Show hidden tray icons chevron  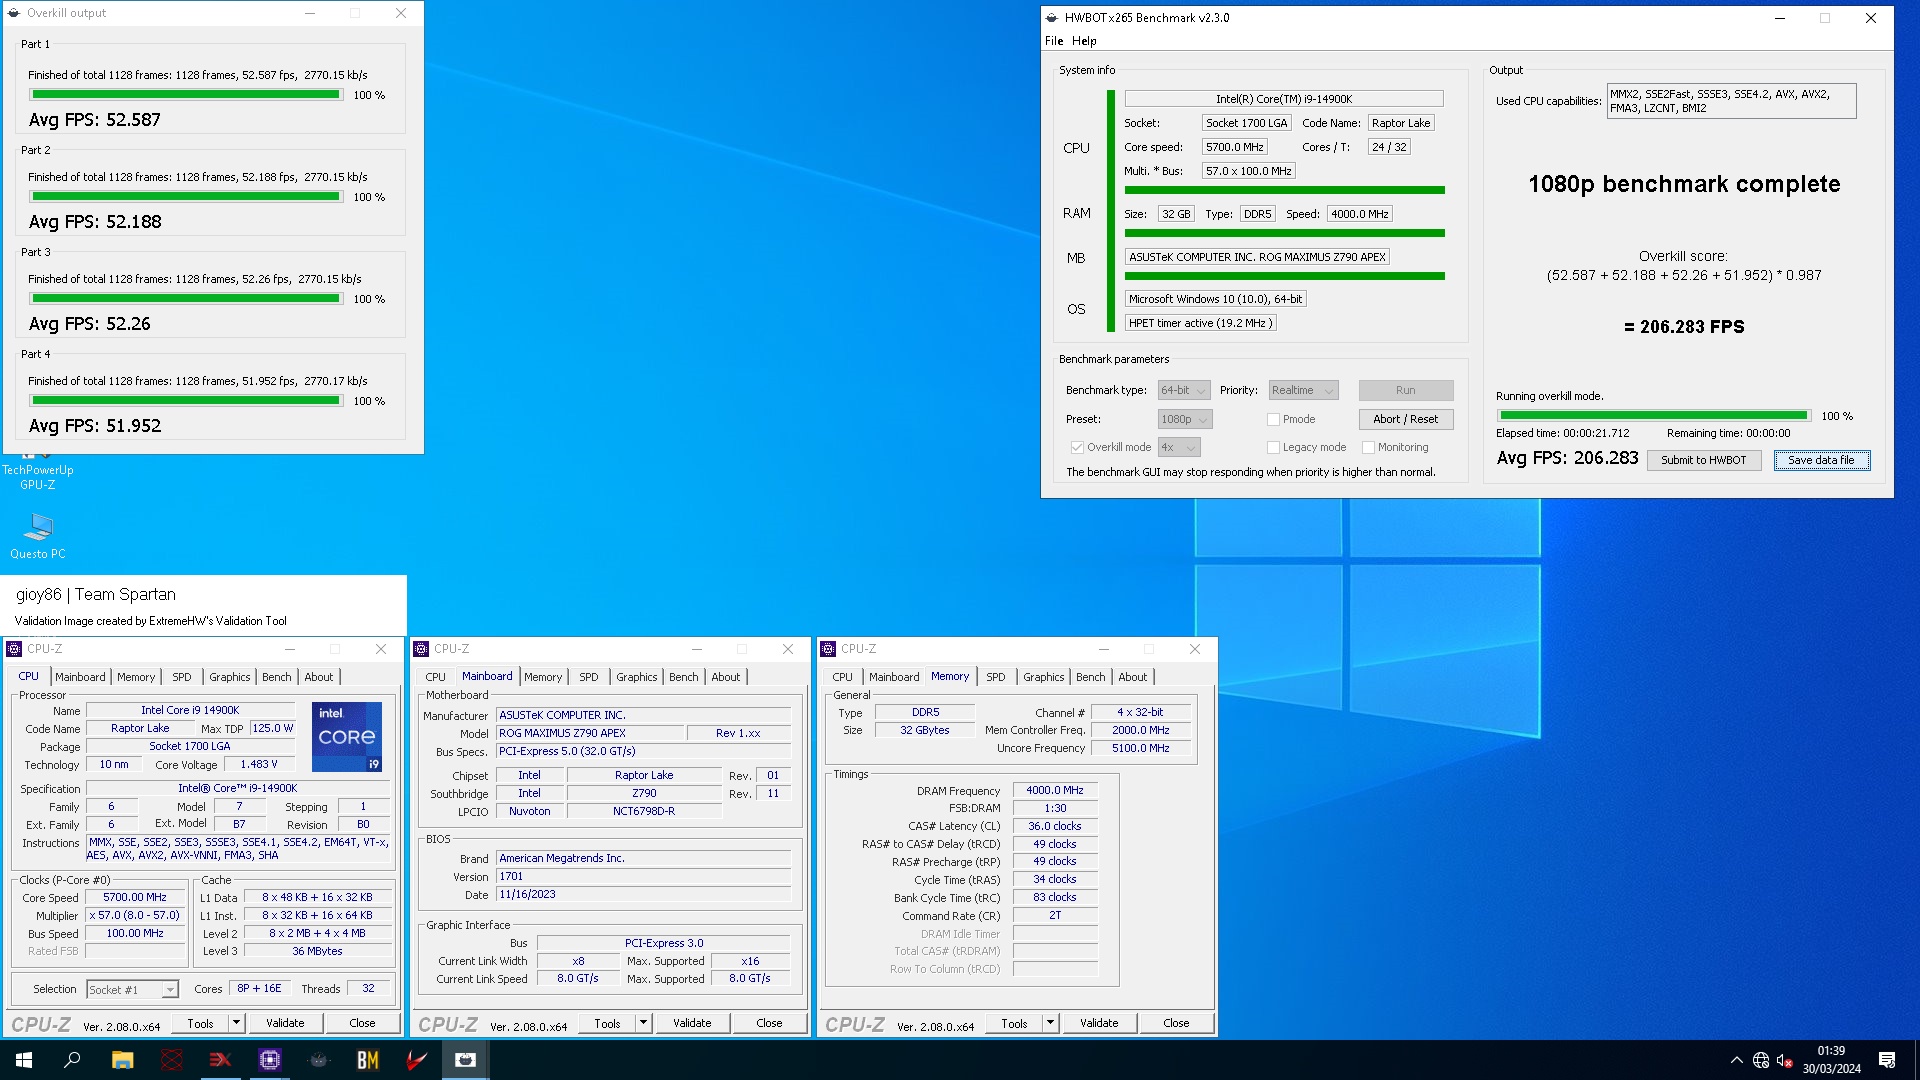(1736, 1060)
